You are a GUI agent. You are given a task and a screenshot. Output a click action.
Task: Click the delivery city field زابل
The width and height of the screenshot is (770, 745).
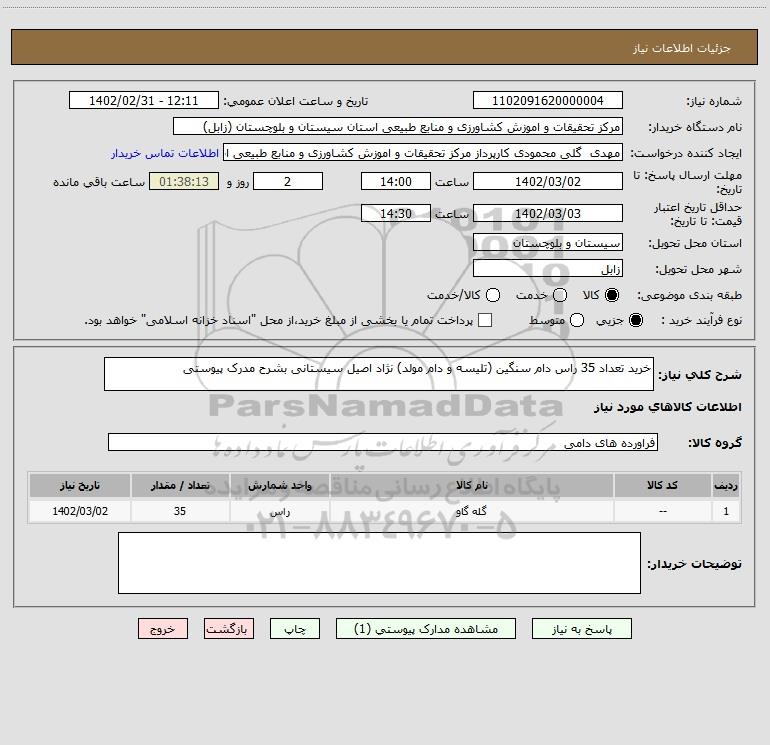pyautogui.click(x=548, y=268)
